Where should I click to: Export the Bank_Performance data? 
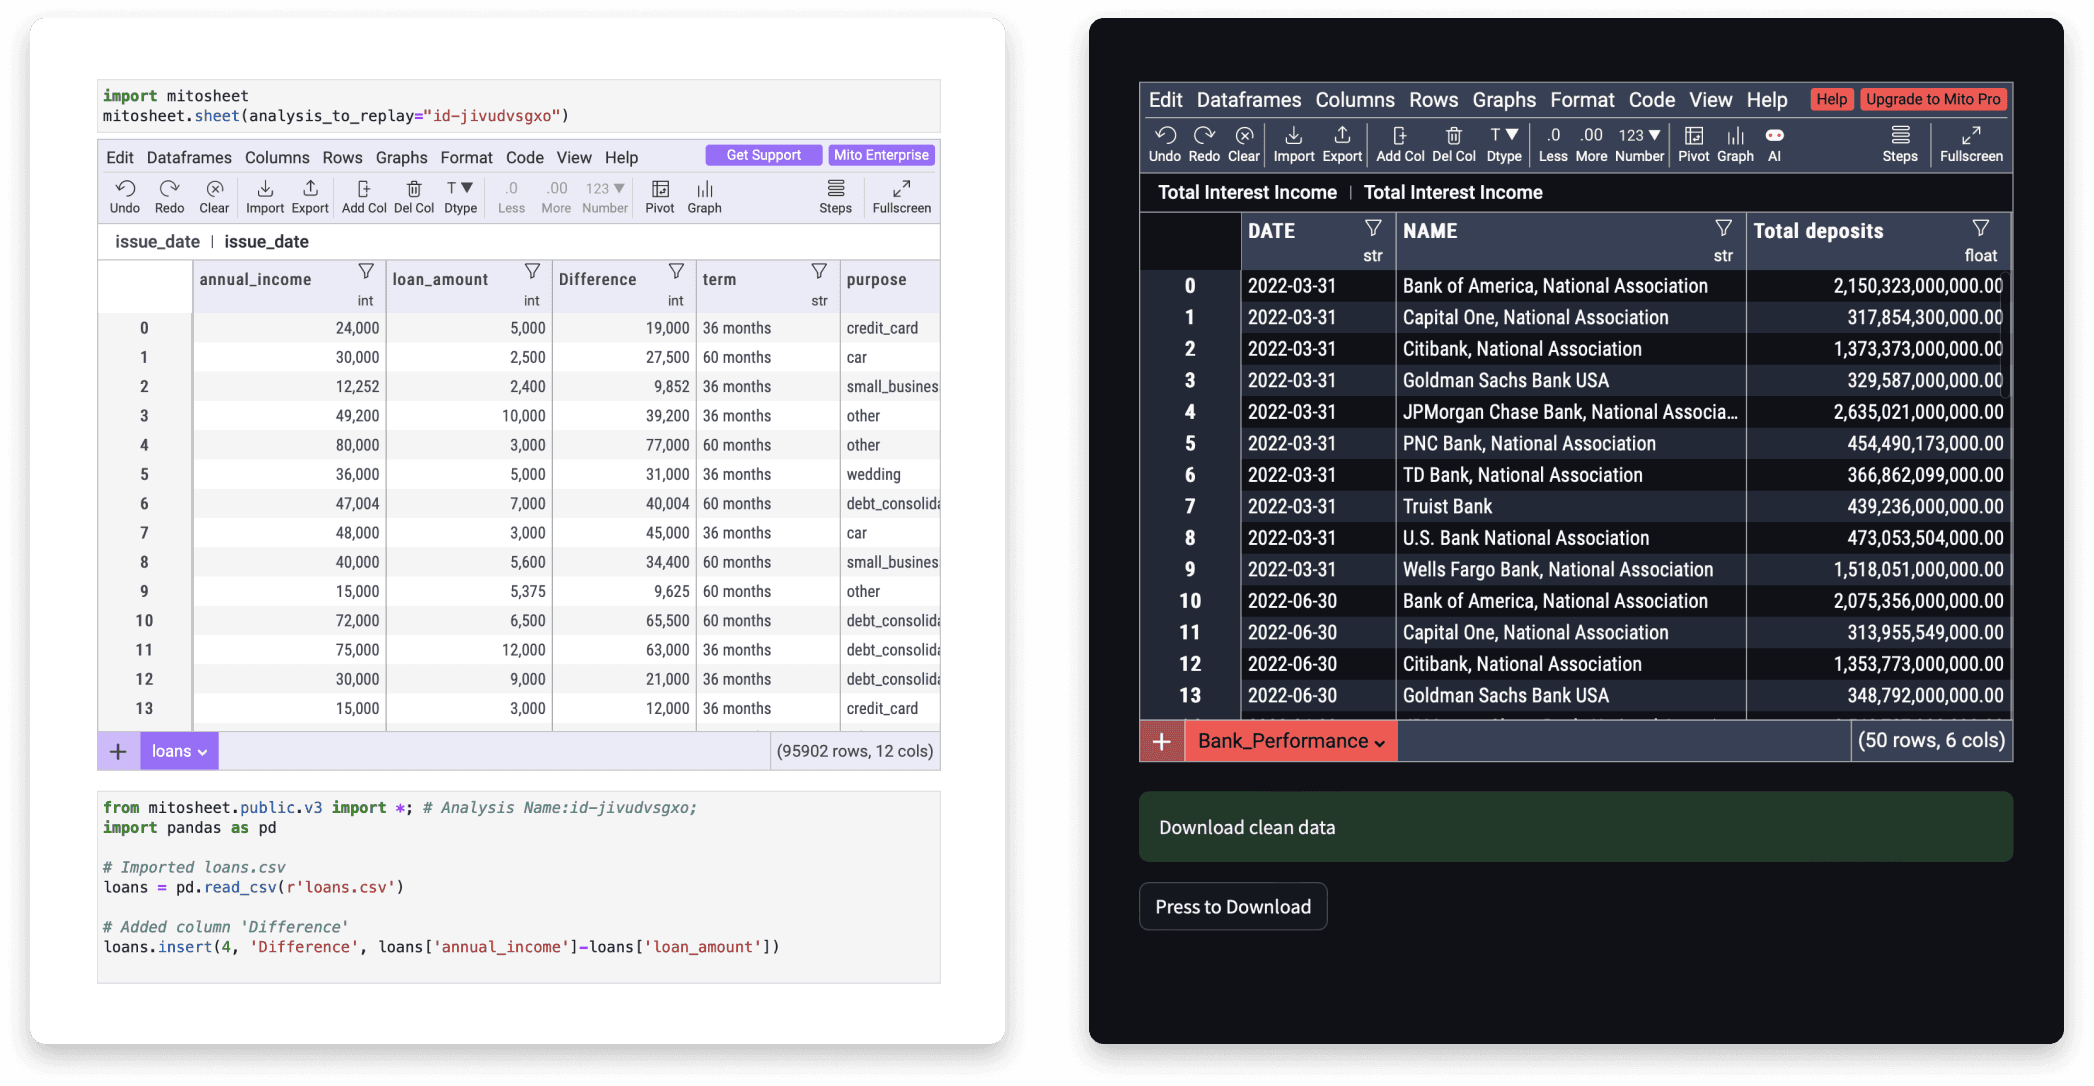(x=1341, y=144)
